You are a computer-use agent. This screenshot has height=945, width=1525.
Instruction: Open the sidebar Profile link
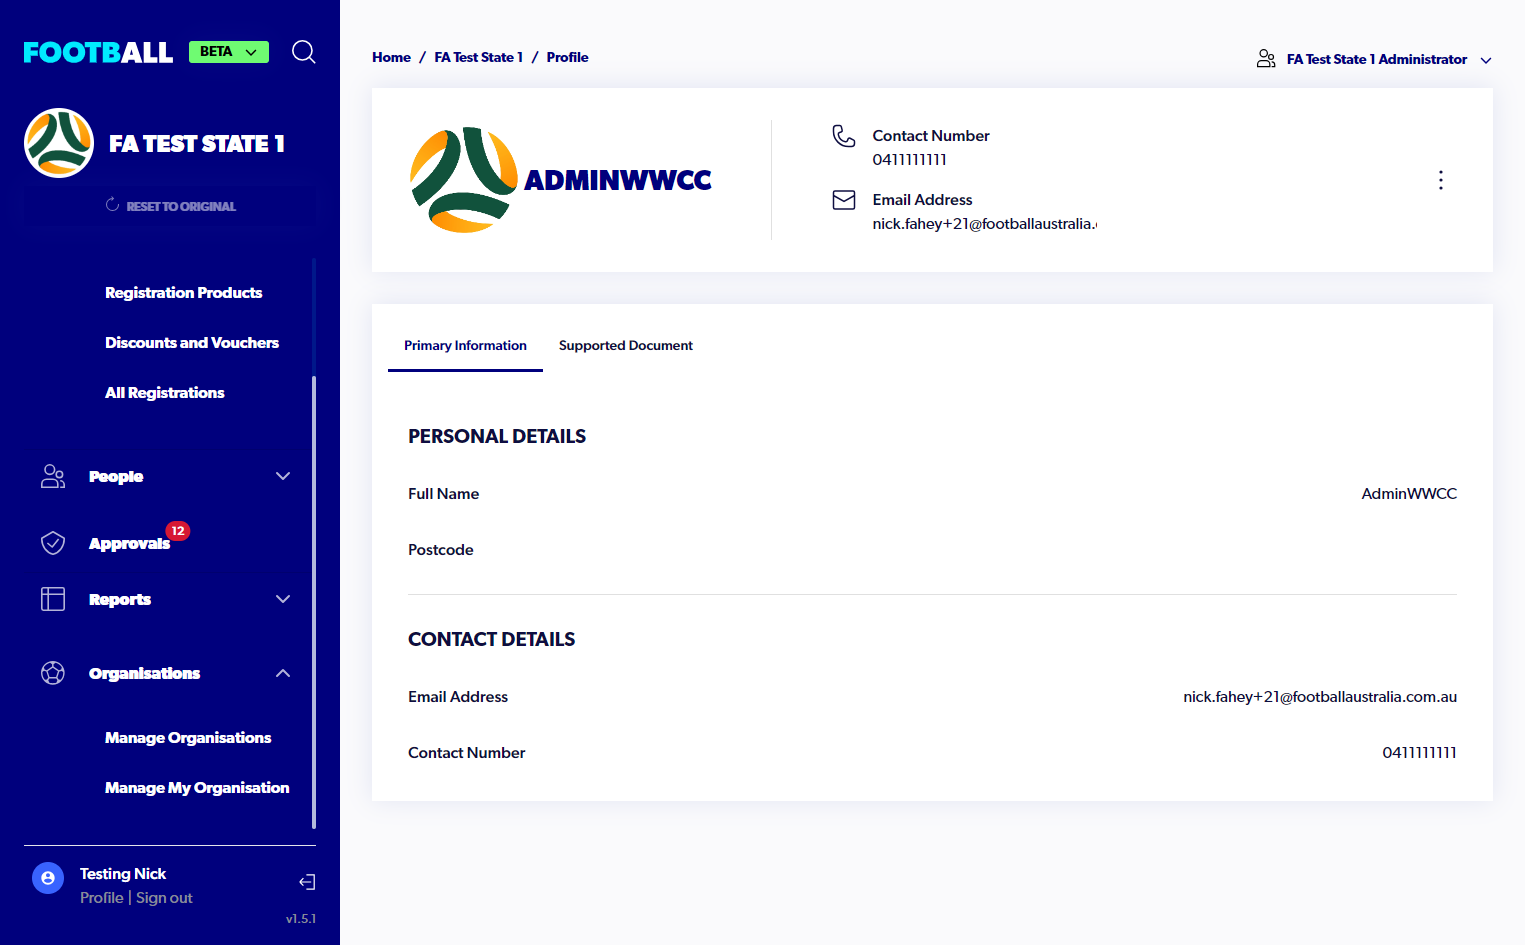(x=102, y=898)
